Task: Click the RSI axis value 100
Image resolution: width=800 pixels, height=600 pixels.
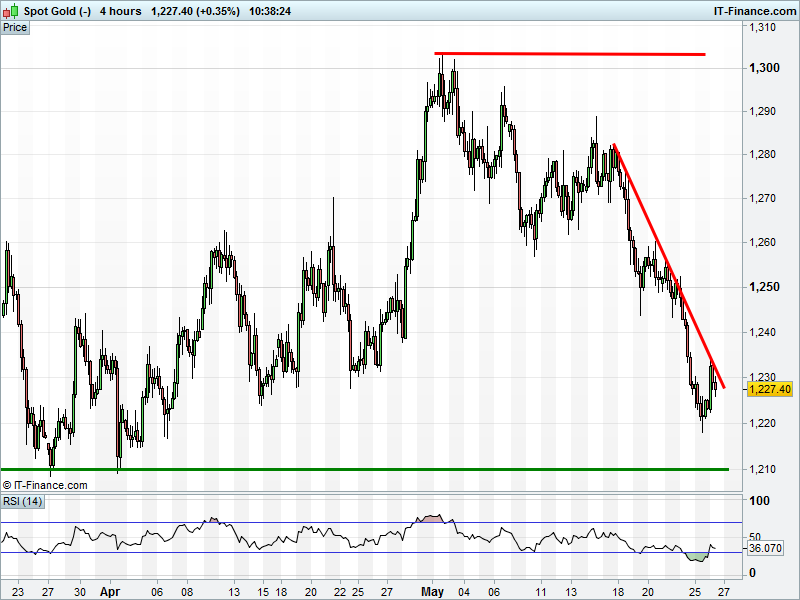Action: point(759,501)
